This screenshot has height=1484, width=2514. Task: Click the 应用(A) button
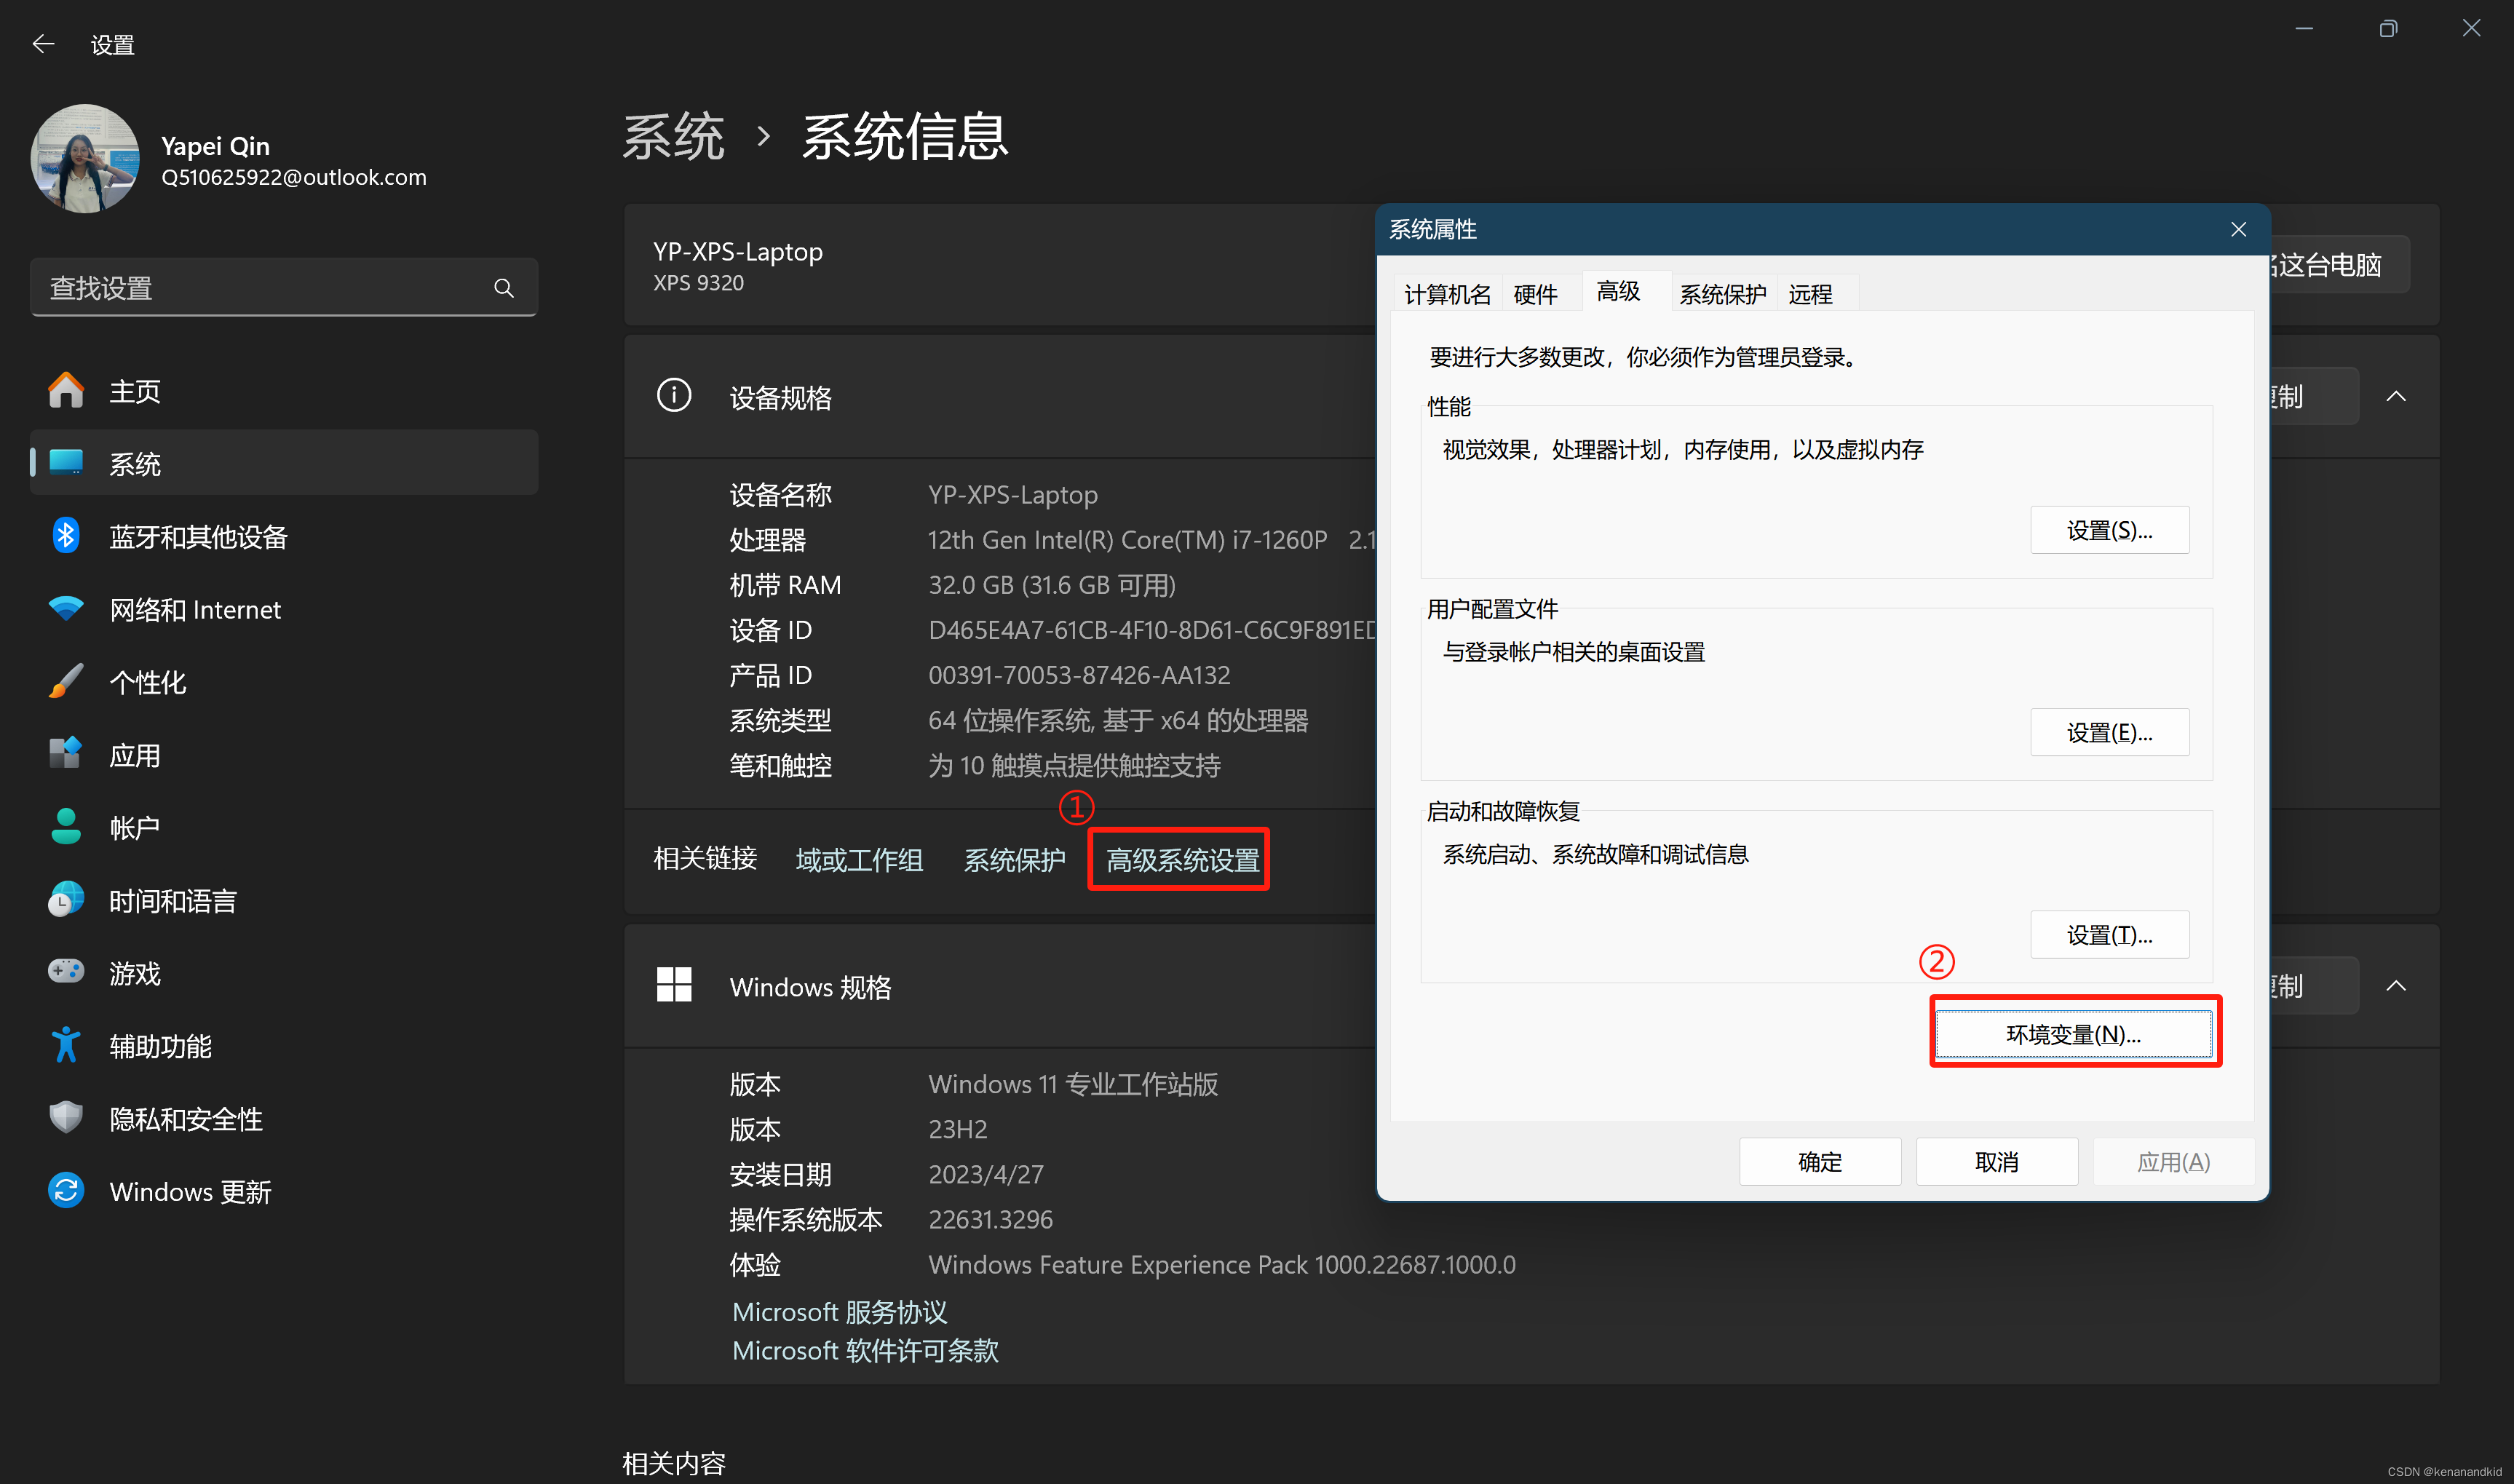(x=2174, y=1162)
